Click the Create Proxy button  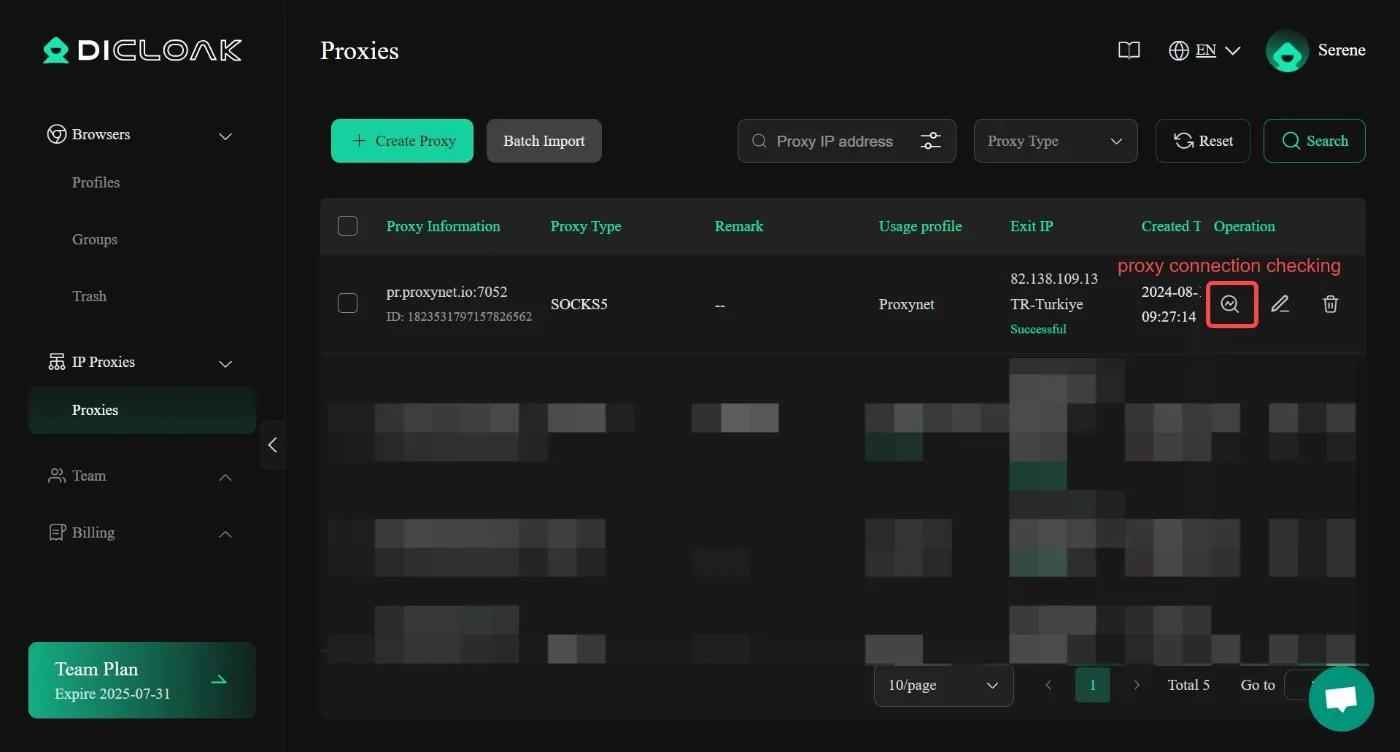[x=402, y=141]
